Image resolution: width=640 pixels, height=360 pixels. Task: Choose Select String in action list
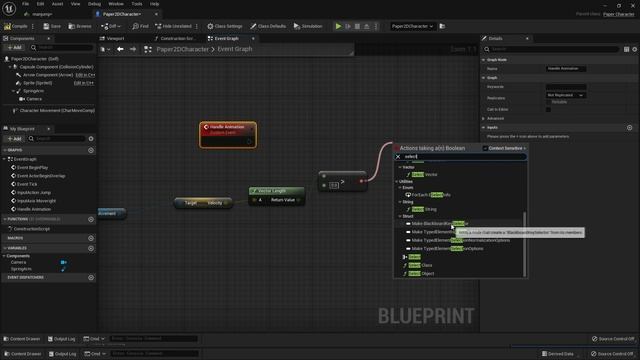click(424, 209)
